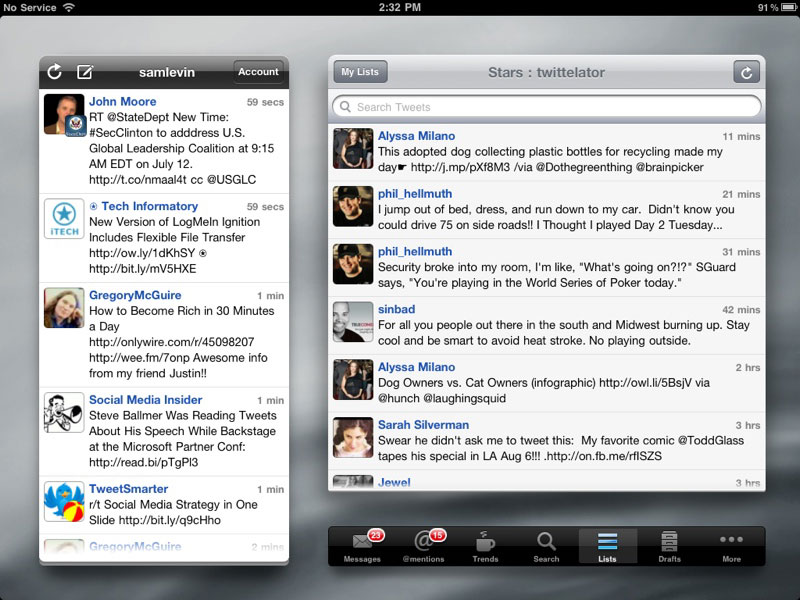800x600 pixels.
Task: Tap the 91 % battery indicator
Action: [777, 7]
